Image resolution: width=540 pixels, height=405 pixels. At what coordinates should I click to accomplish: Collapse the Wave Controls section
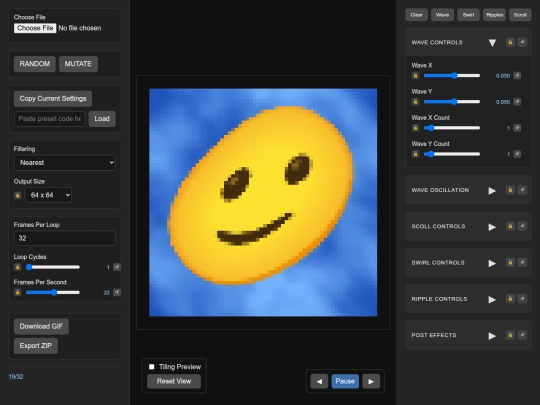(x=492, y=43)
